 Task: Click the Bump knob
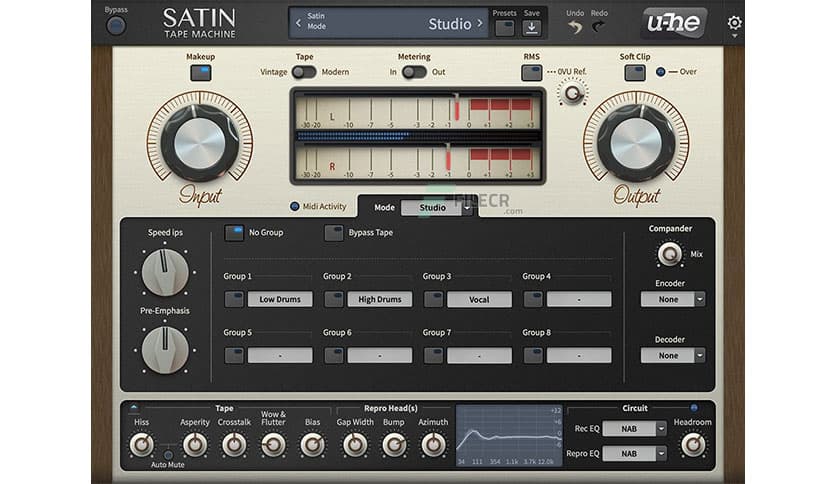click(394, 445)
